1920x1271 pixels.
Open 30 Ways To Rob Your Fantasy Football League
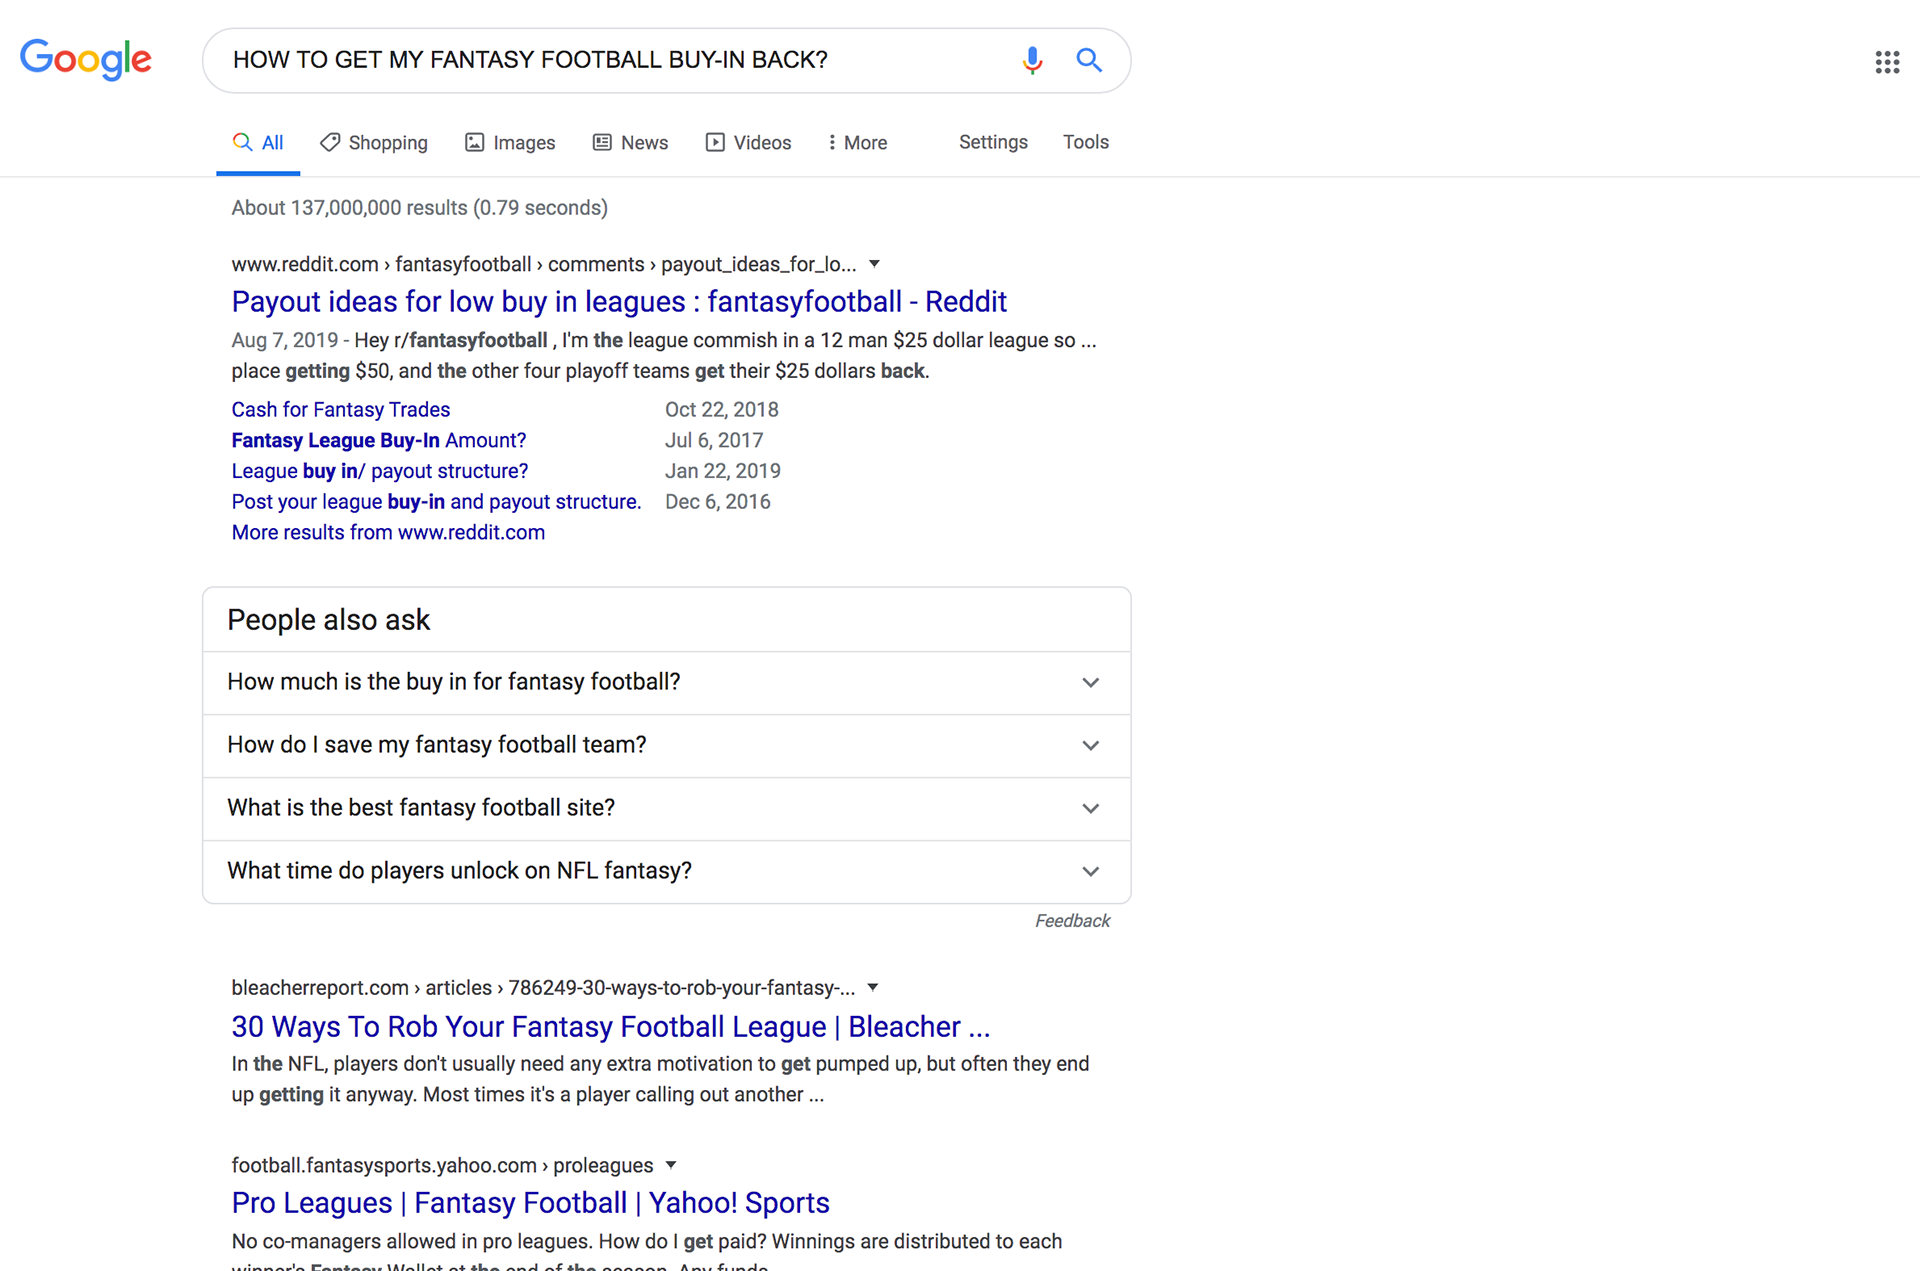(x=611, y=1027)
